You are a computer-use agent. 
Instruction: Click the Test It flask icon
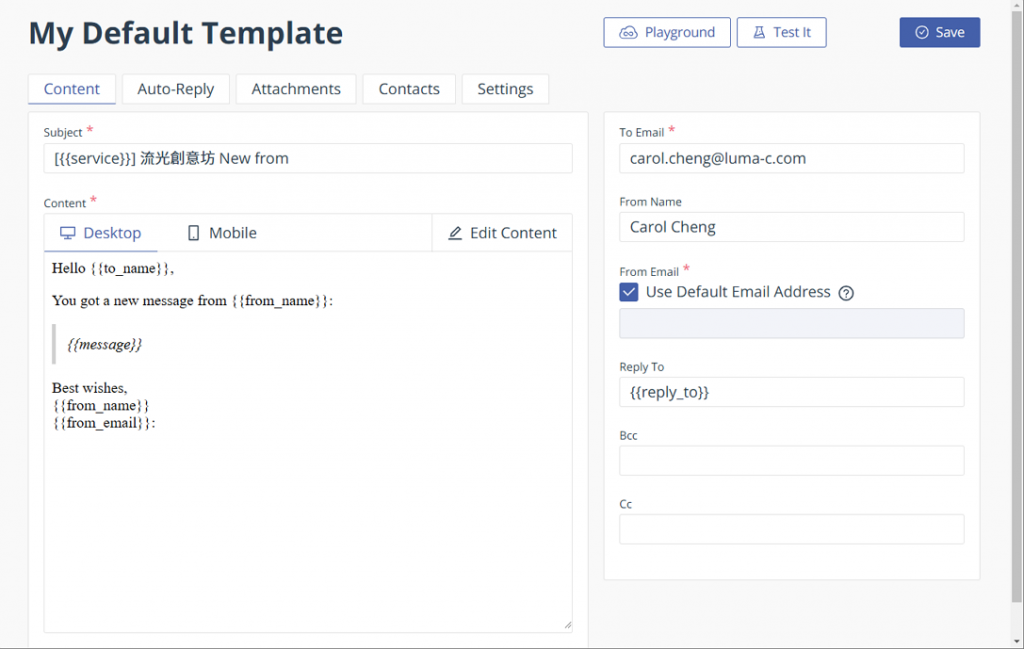tap(759, 33)
